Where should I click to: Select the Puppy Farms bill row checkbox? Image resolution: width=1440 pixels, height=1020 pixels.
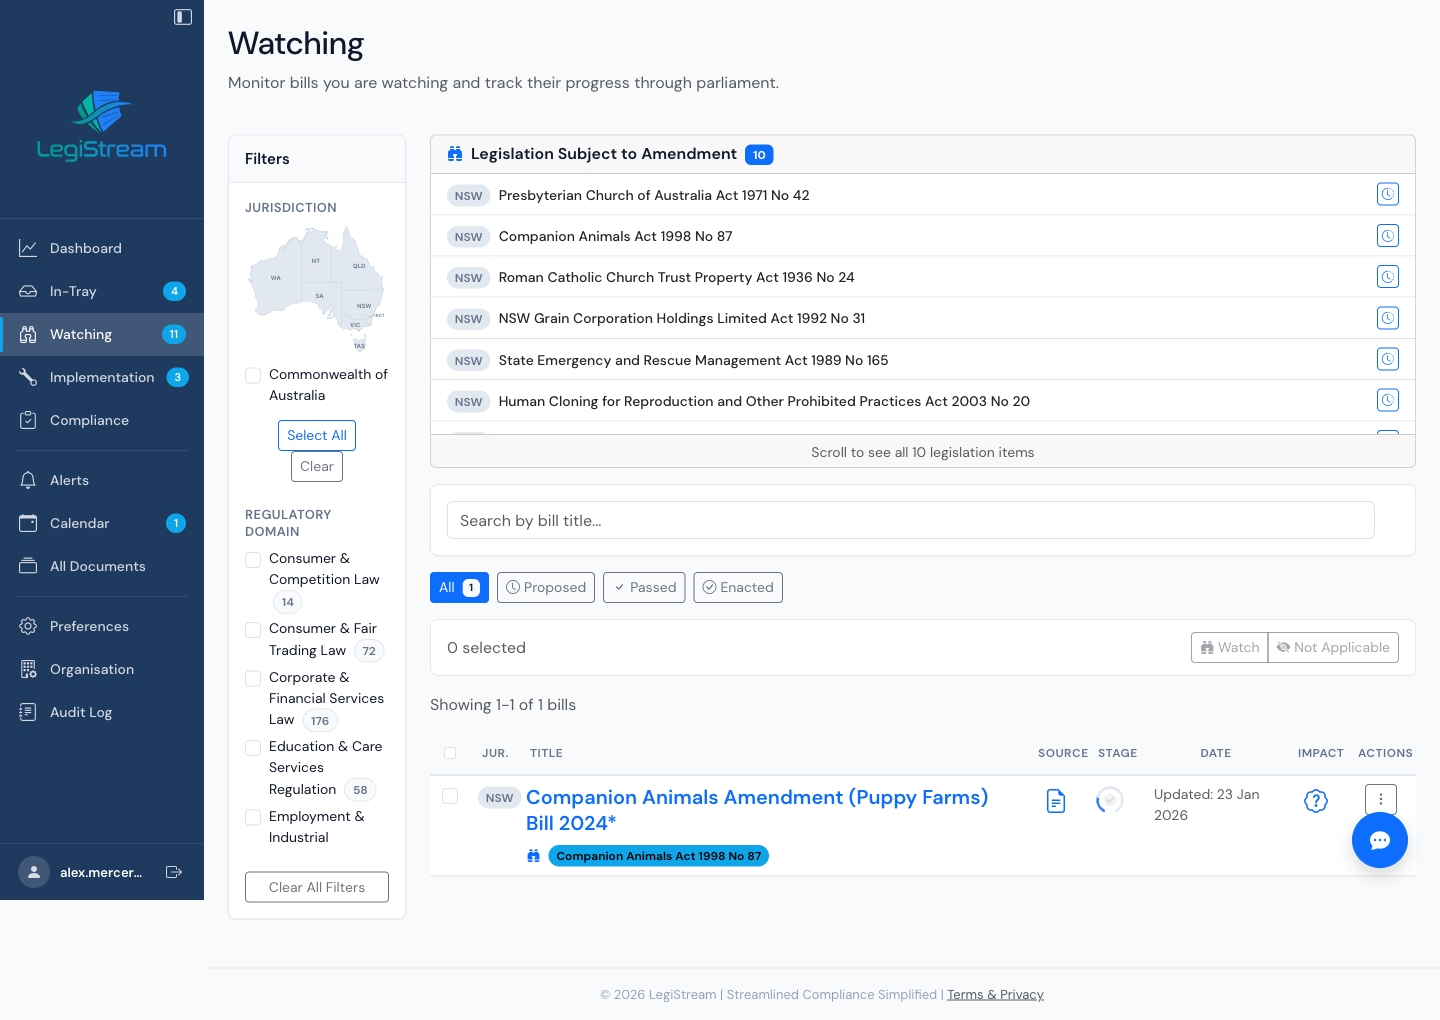pos(450,796)
